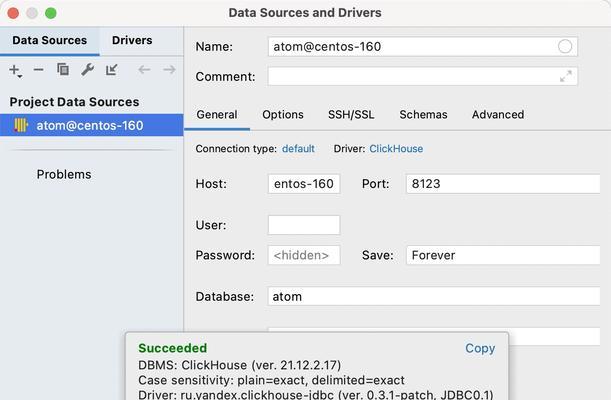Click the Succeeded status text

(173, 348)
